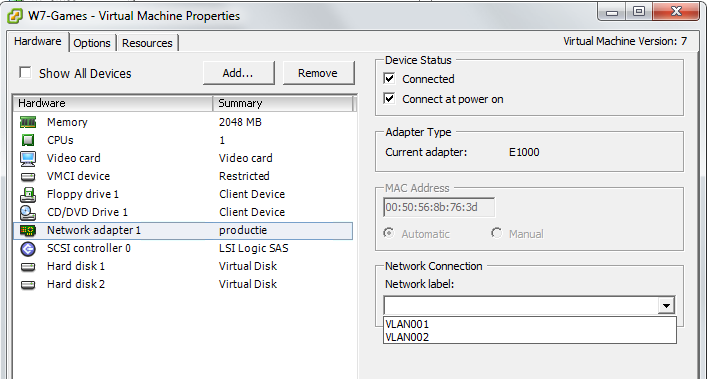This screenshot has width=707, height=379.
Task: Select the VMCI device row
Action: point(183,176)
